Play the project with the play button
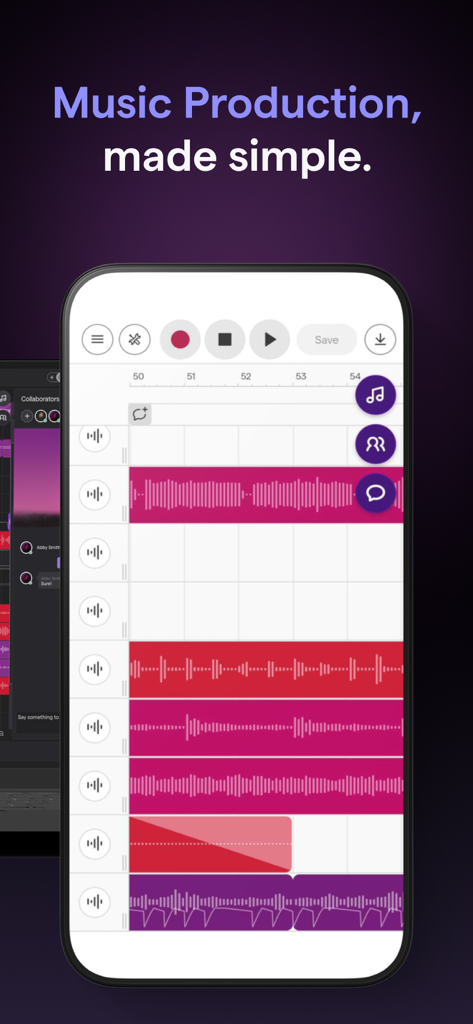The image size is (473, 1024). click(x=270, y=340)
